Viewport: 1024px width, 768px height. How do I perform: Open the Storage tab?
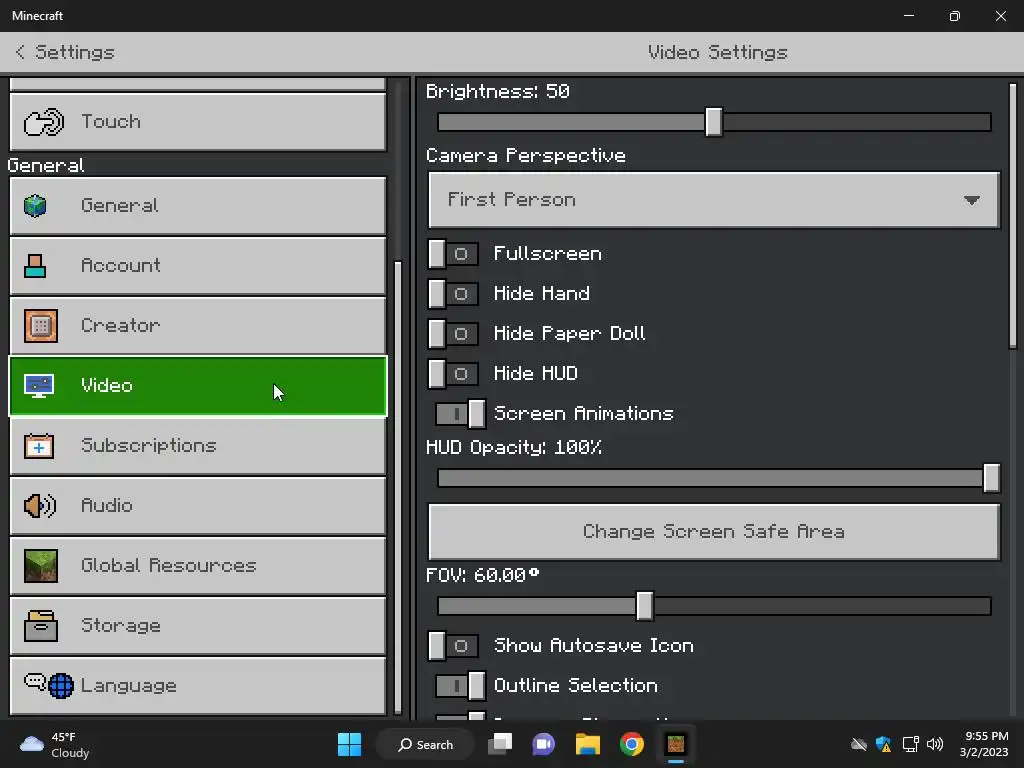[x=198, y=626]
